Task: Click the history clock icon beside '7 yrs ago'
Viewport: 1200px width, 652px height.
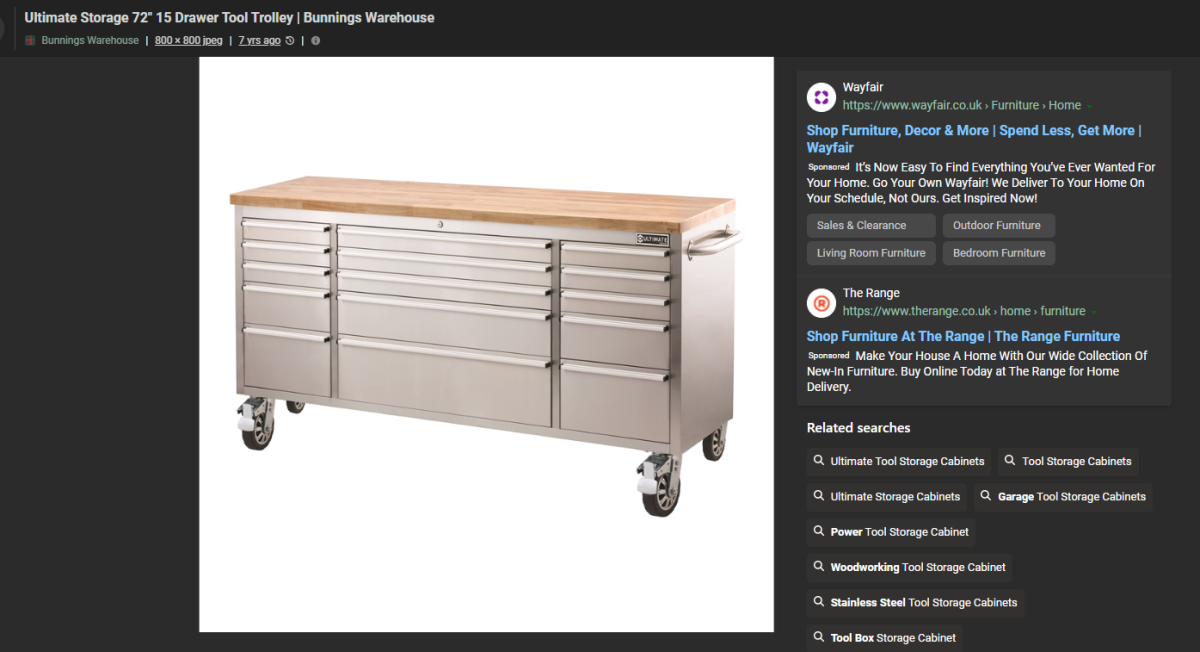Action: 290,41
